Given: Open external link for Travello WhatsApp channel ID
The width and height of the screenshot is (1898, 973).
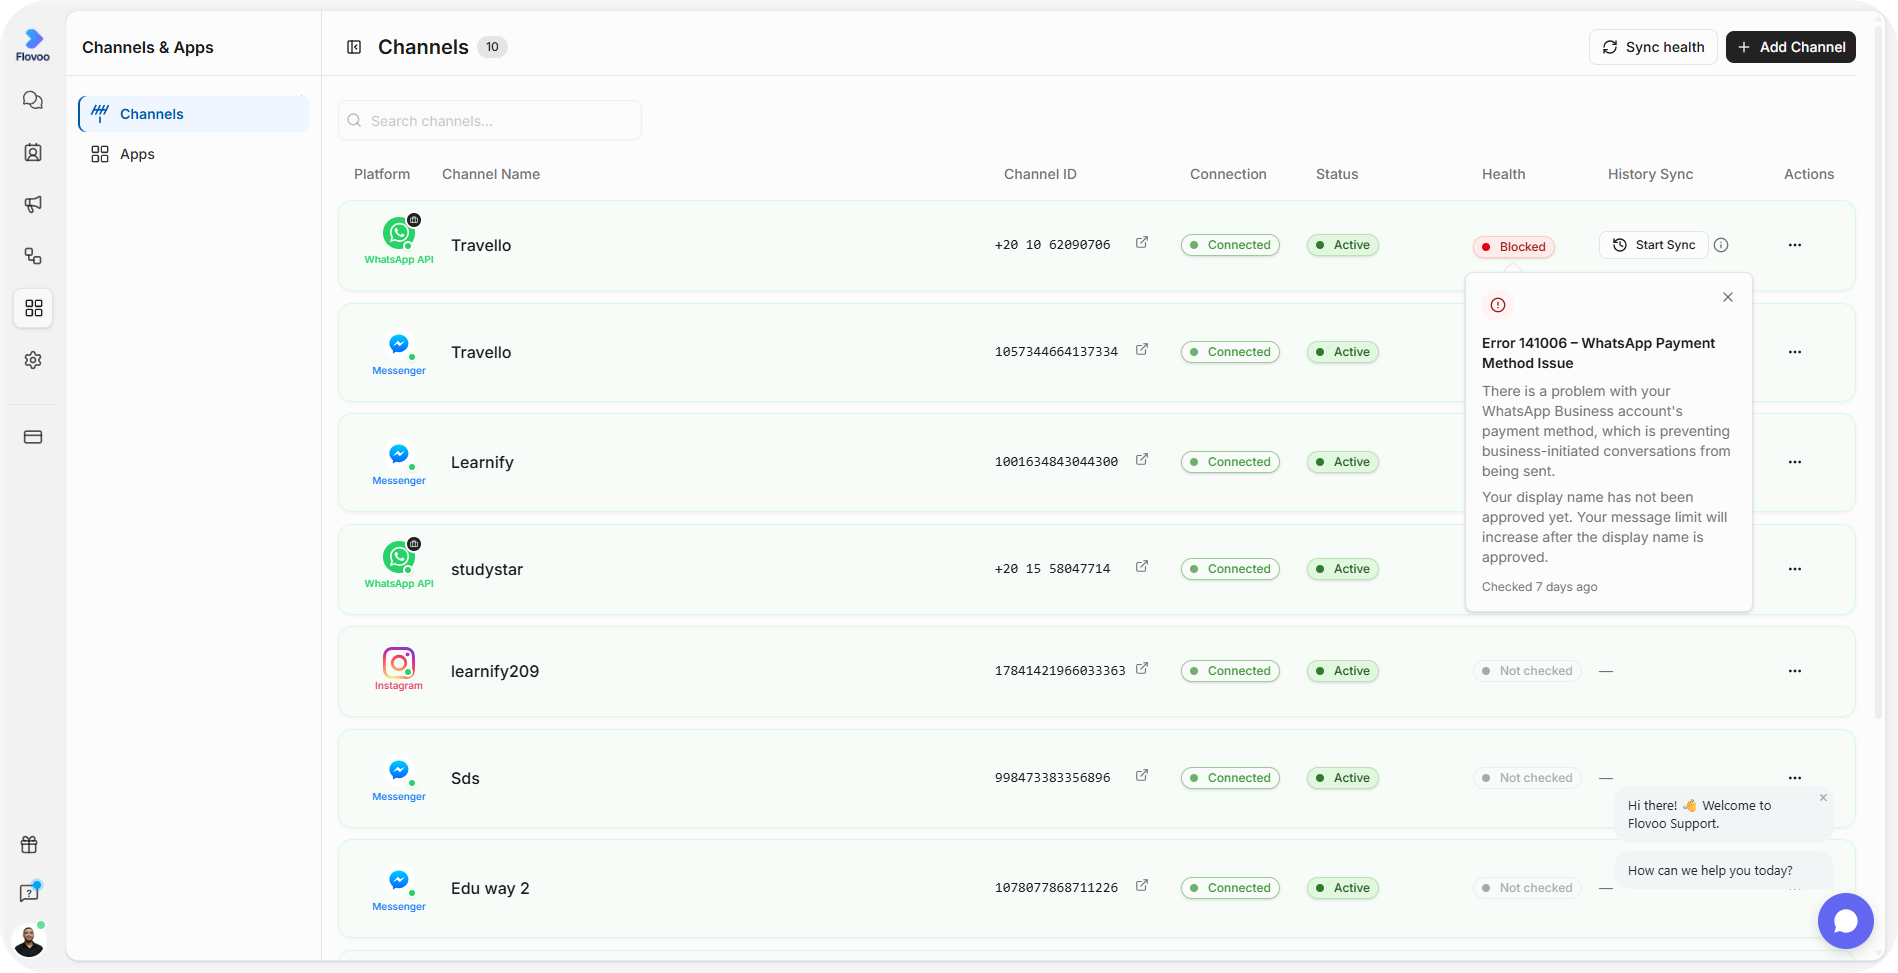Looking at the screenshot, I should point(1142,243).
